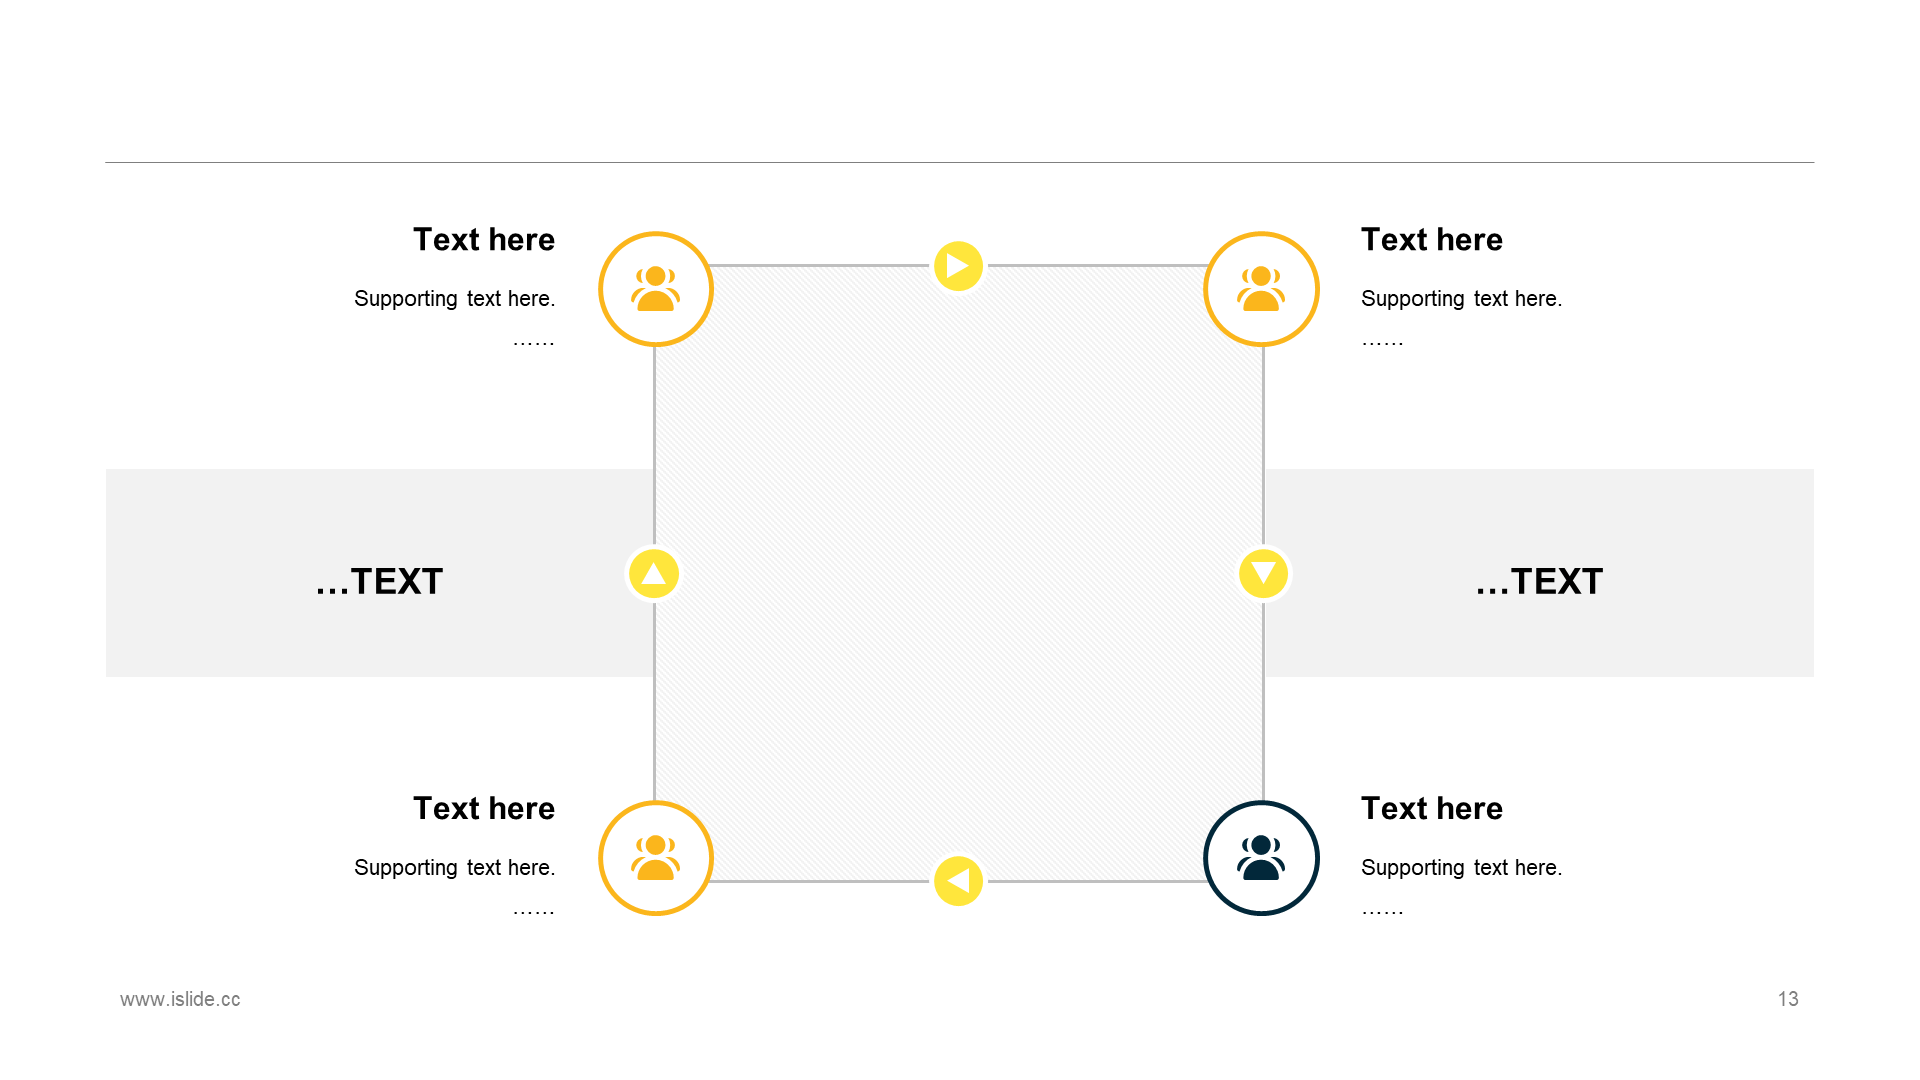The width and height of the screenshot is (1920, 1080).
Task: Click the yellow left-pointing arrow circle
Action: click(x=958, y=881)
